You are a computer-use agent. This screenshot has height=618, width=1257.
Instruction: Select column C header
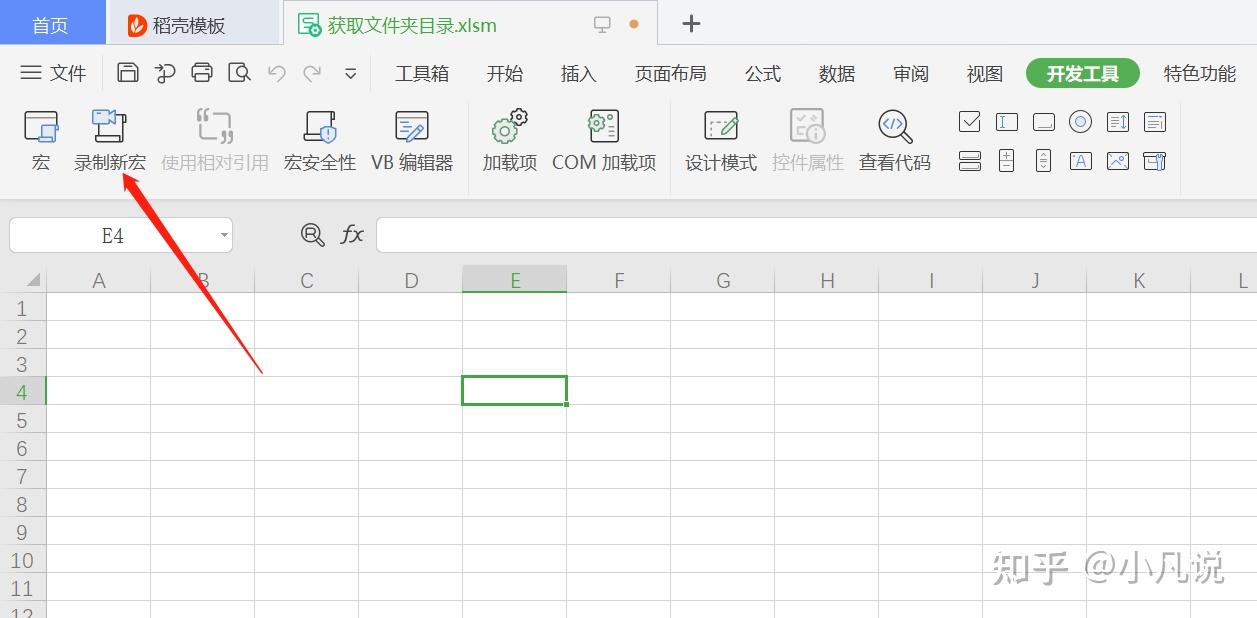[x=307, y=281]
